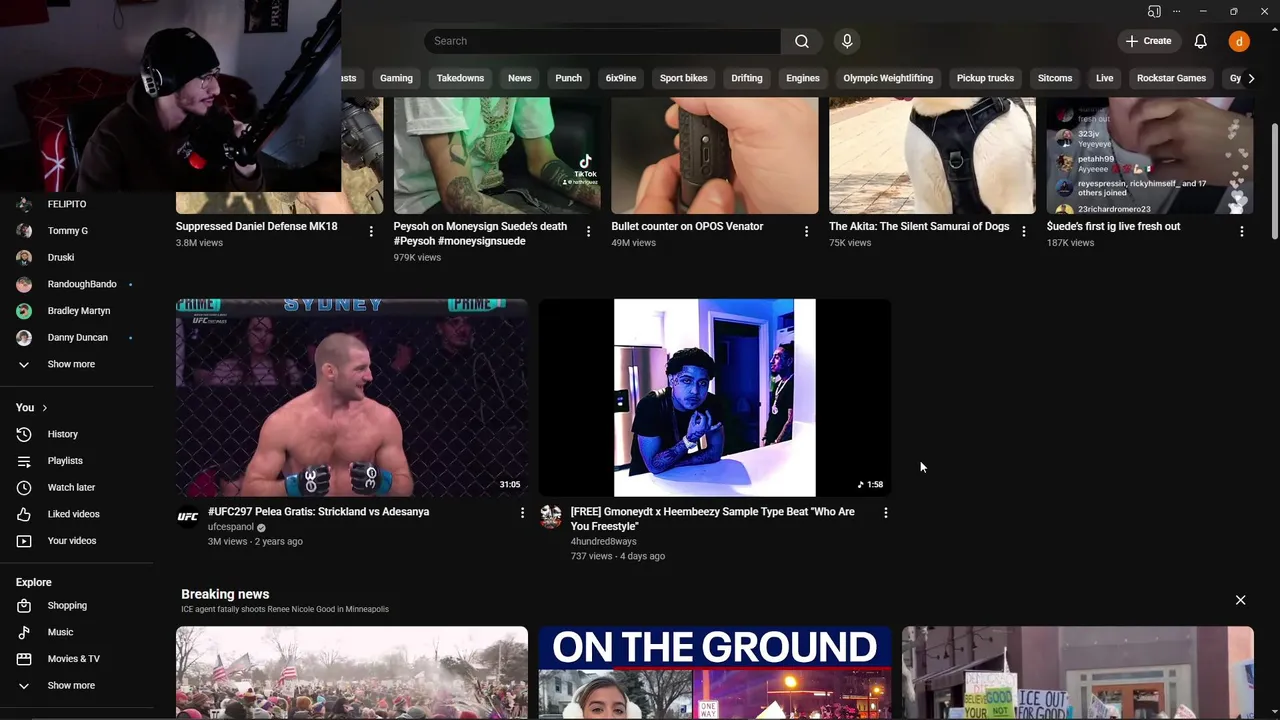Open the crowd protest news thumbnail
Image resolution: width=1280 pixels, height=720 pixels.
pos(352,672)
